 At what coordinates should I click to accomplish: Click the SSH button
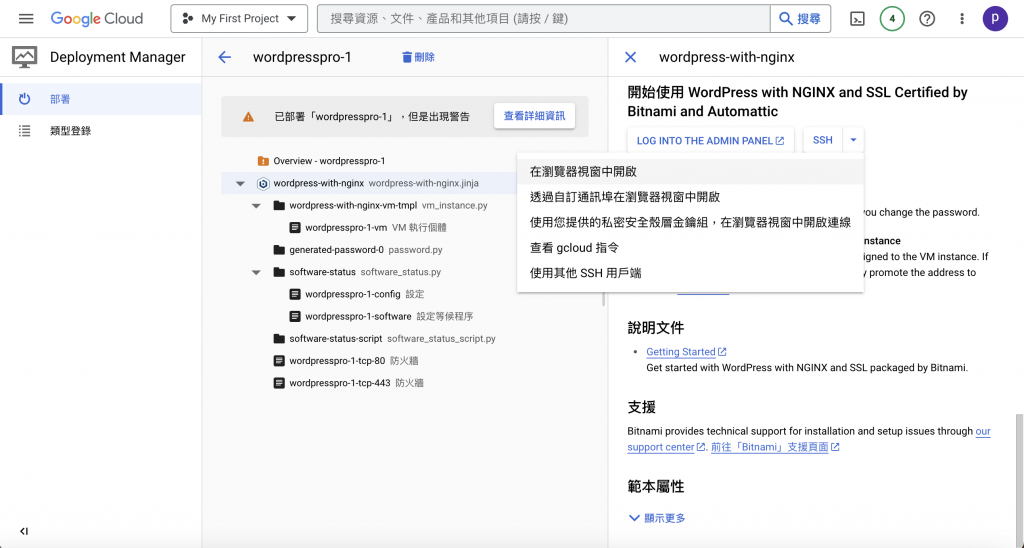point(823,140)
